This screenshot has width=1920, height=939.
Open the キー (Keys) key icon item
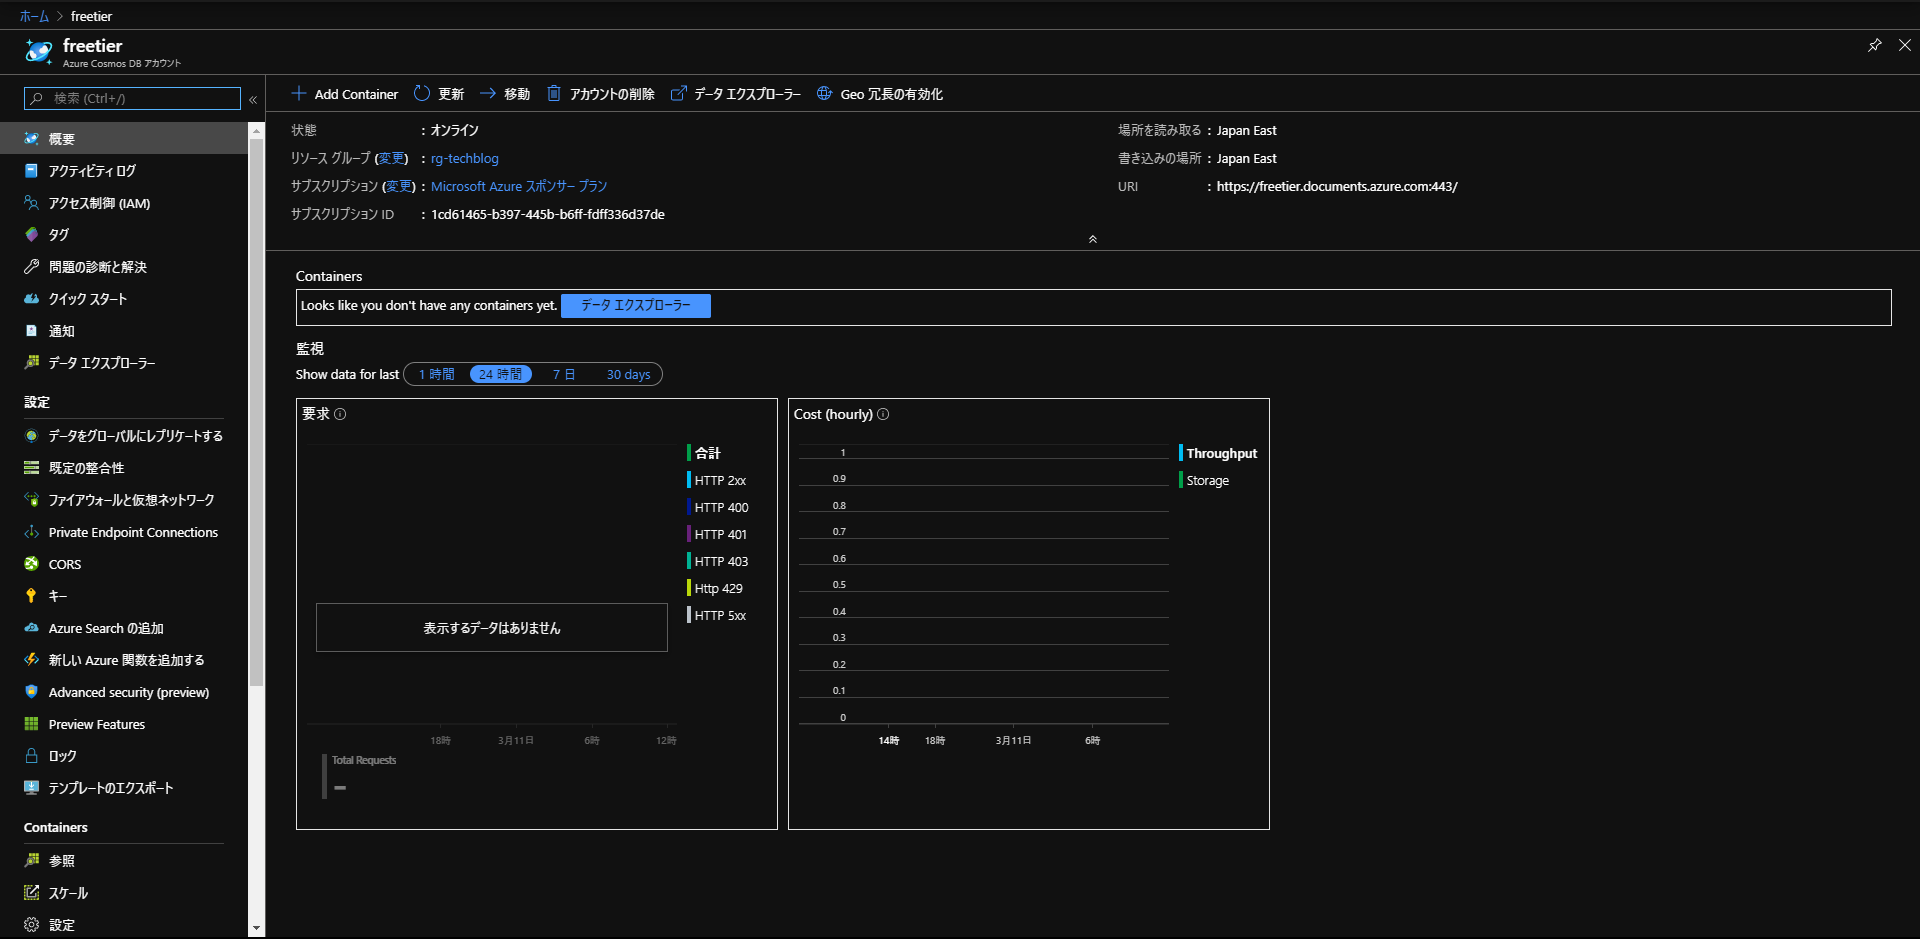pos(32,596)
